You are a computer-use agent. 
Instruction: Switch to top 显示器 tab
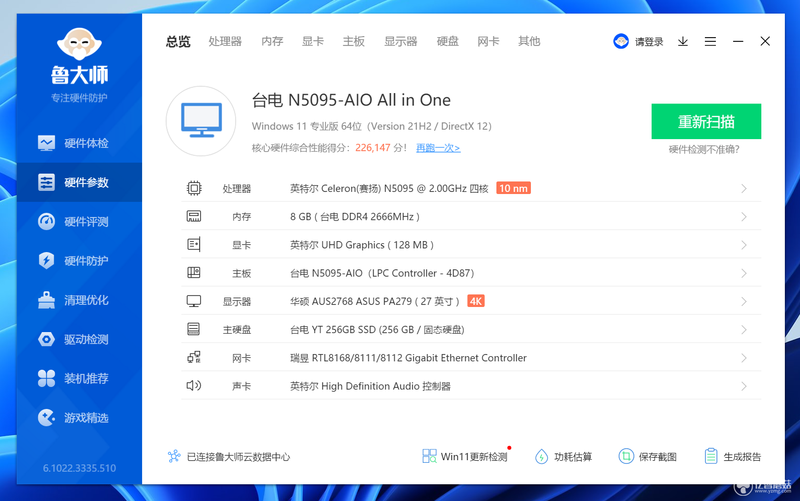pyautogui.click(x=401, y=41)
